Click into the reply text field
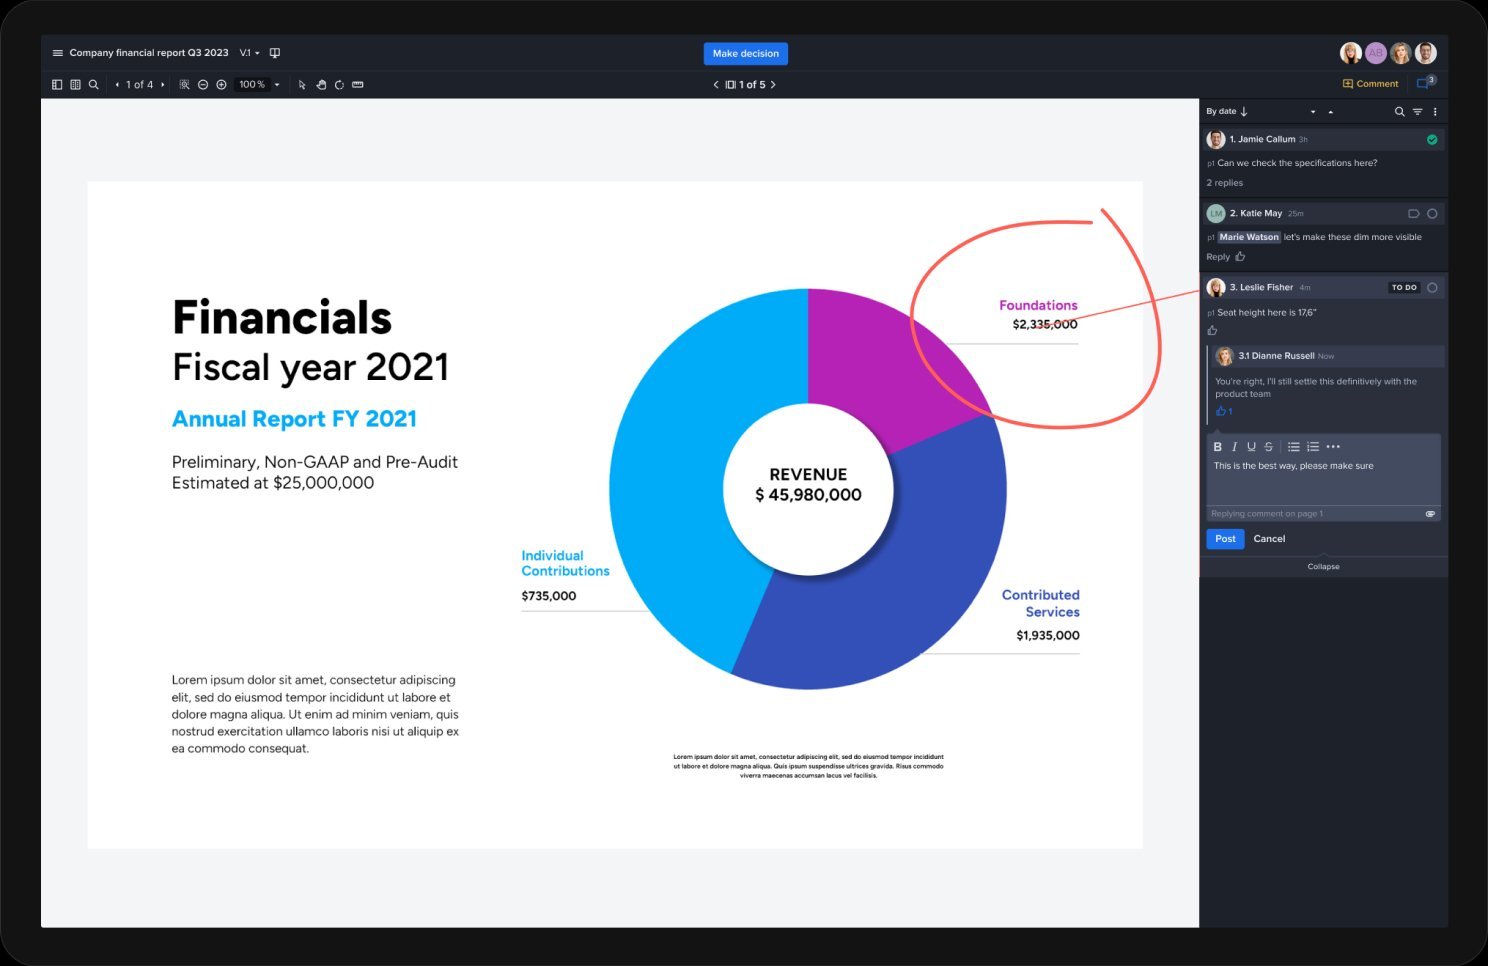Image resolution: width=1488 pixels, height=966 pixels. pyautogui.click(x=1322, y=482)
